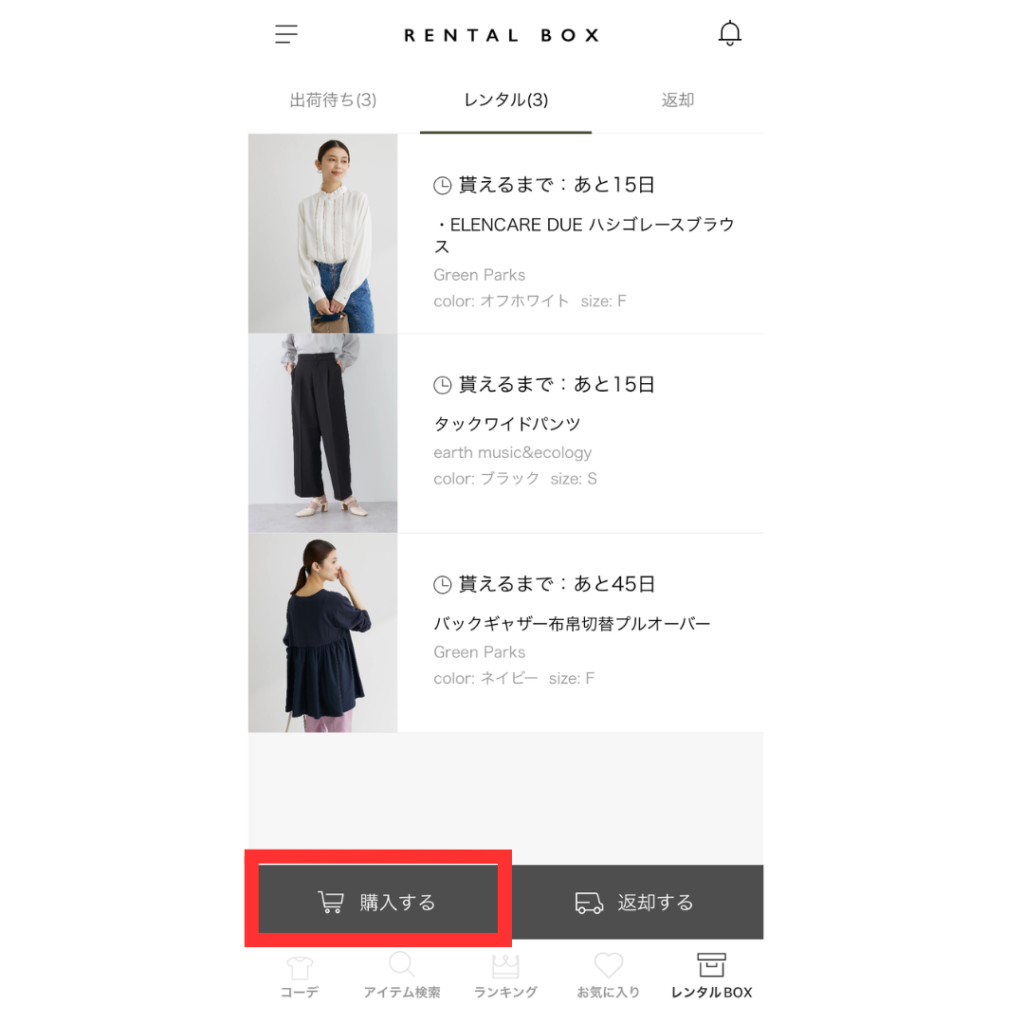Click the delivery truck icon on 返却する
Image resolution: width=1024 pixels, height=1024 pixels.
[588, 903]
